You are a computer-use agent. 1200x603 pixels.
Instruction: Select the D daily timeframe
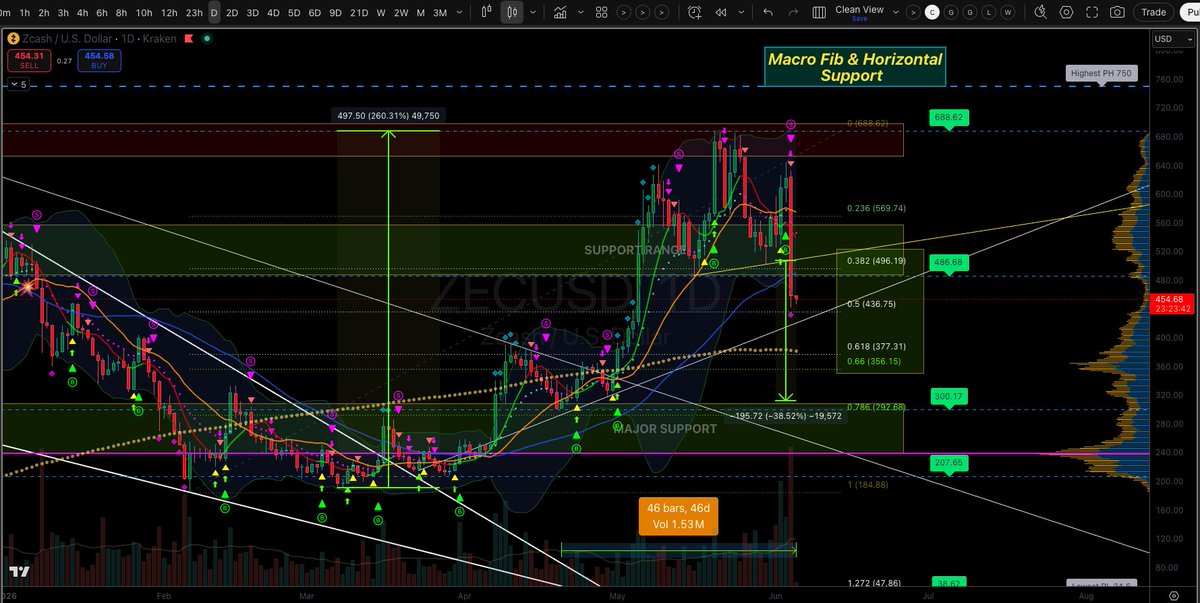click(215, 12)
